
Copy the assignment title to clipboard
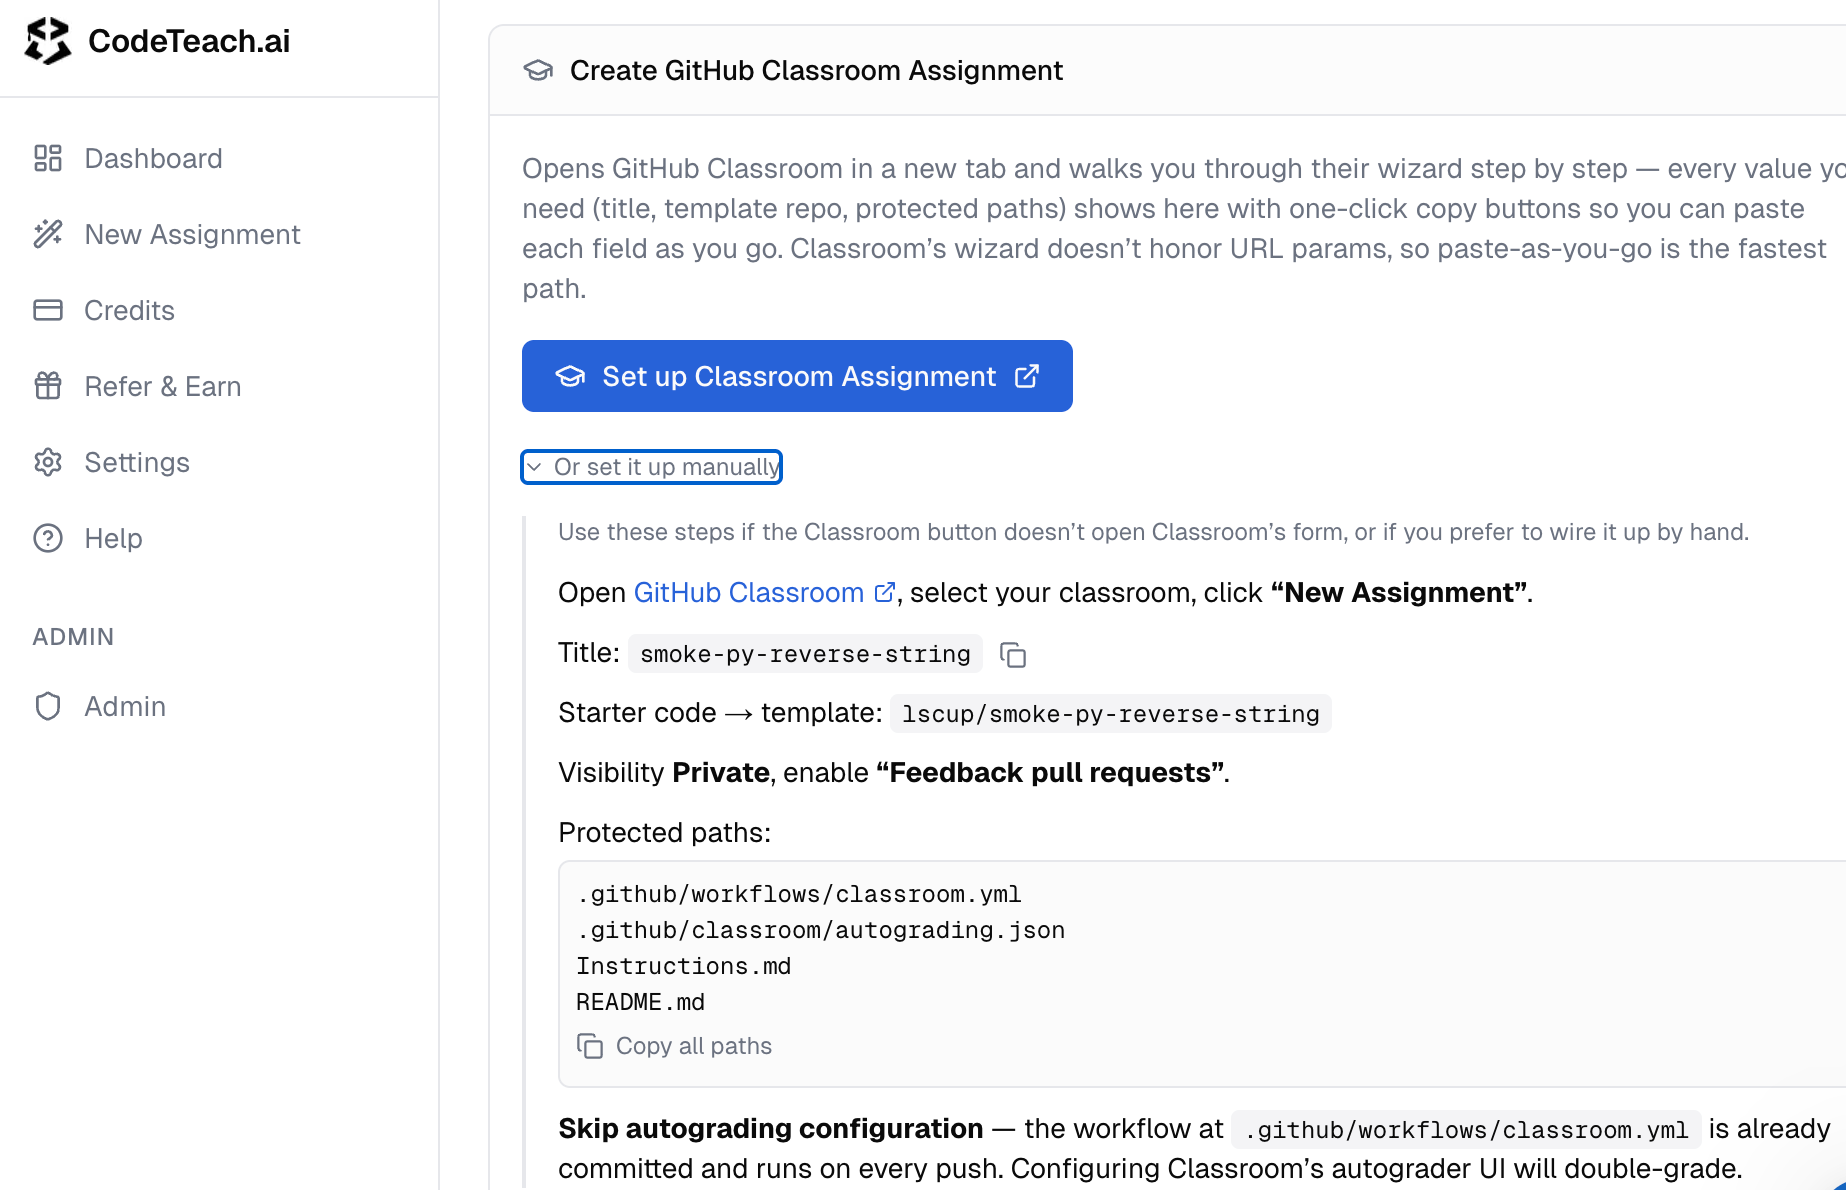(1013, 655)
